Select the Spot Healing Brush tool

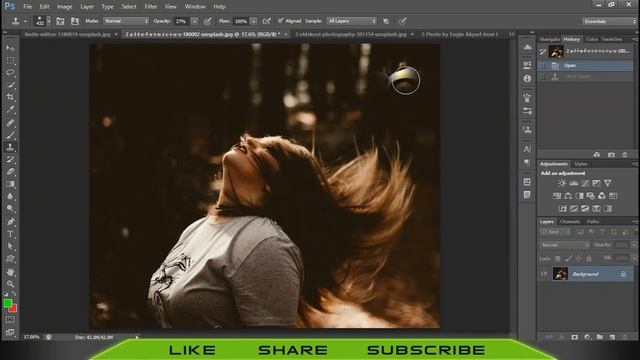tap(10, 122)
